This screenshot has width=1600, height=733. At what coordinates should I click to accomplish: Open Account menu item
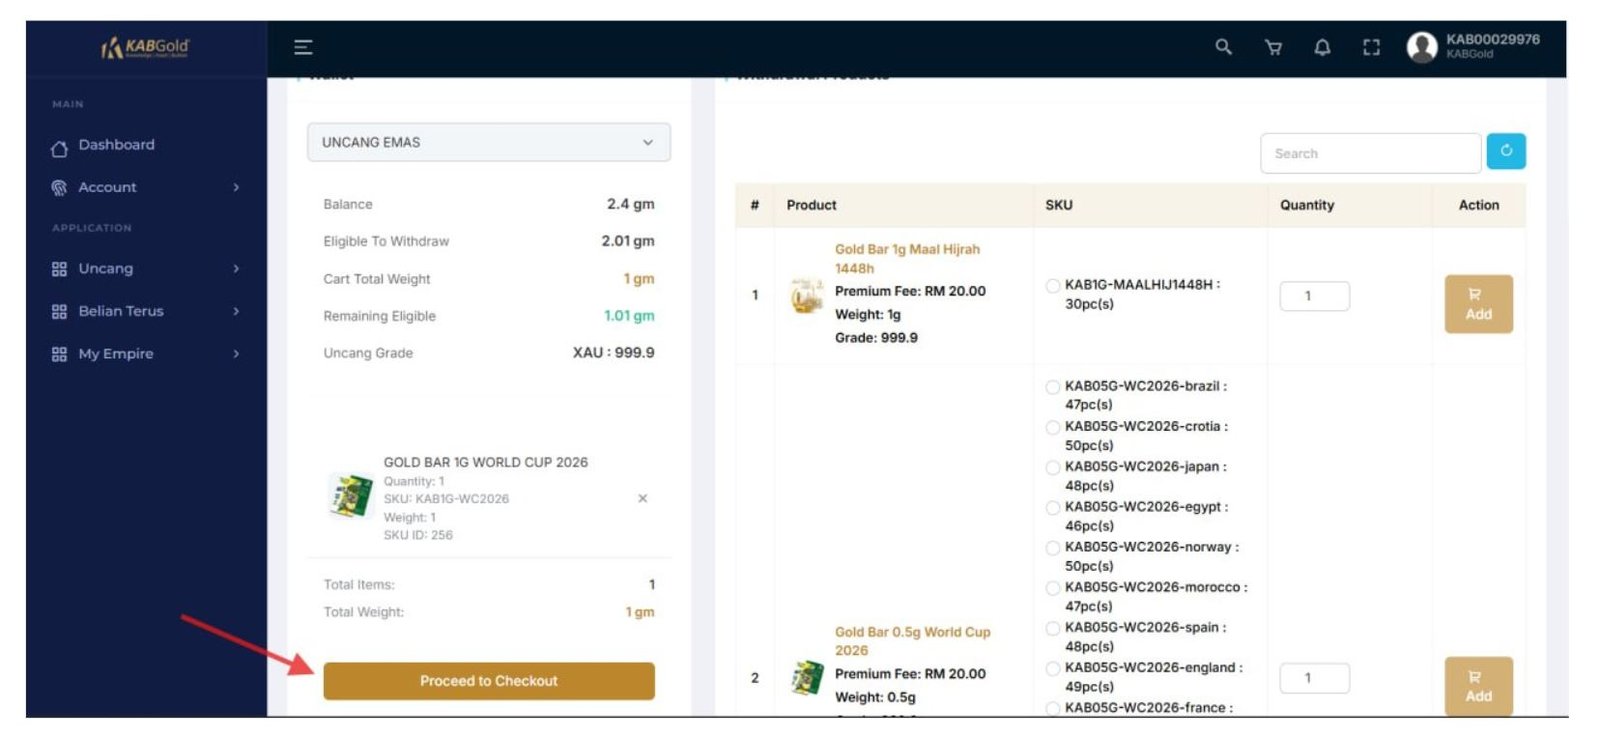[108, 187]
